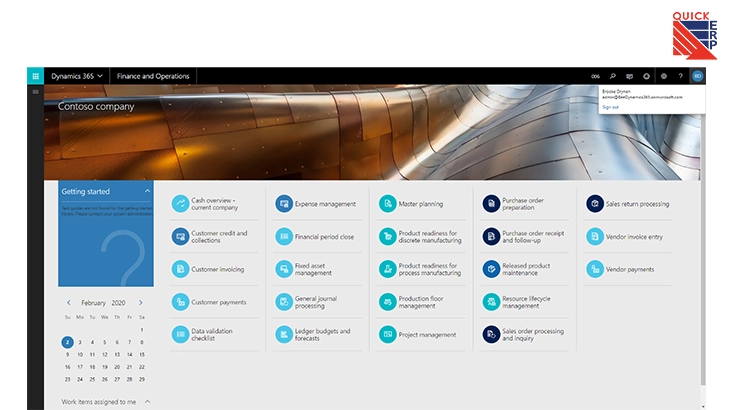Image resolution: width=729 pixels, height=410 pixels.
Task: Open the messages icon in top bar
Action: coord(629,76)
